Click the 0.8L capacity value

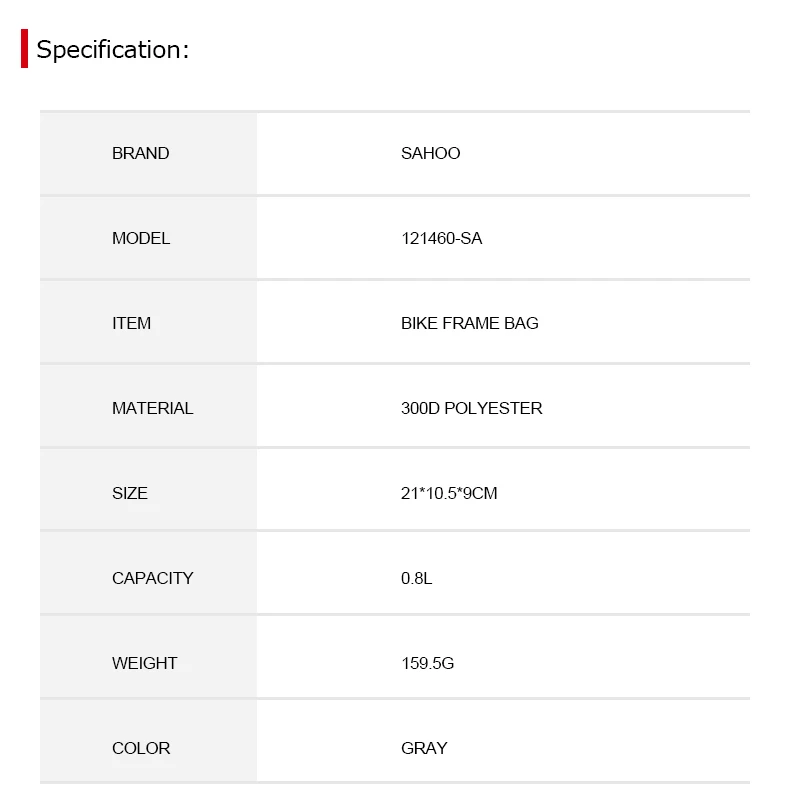click(x=416, y=578)
